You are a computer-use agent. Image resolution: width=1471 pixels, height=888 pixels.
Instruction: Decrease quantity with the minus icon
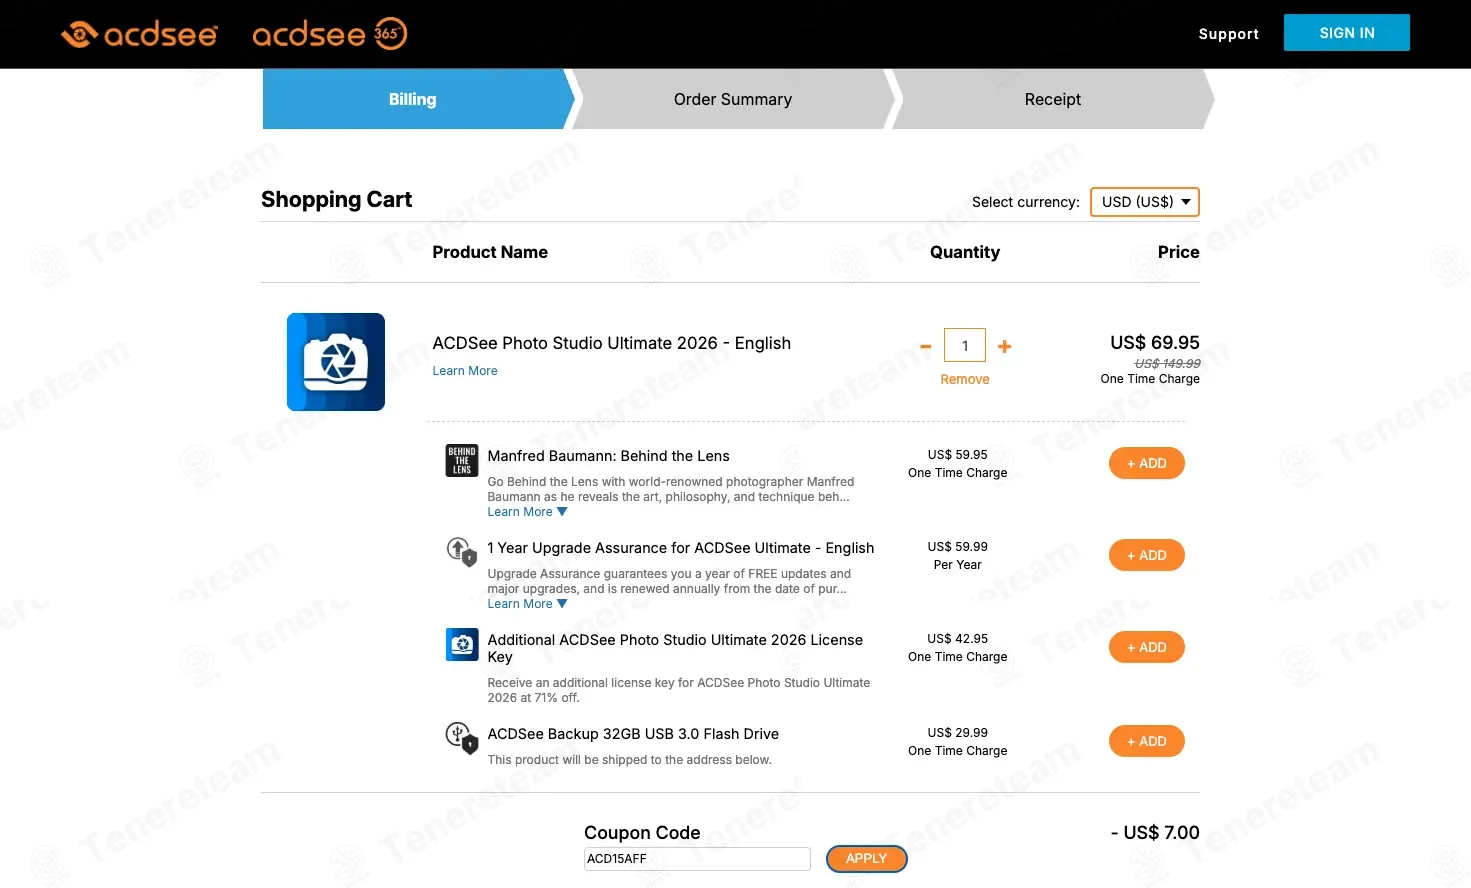926,347
